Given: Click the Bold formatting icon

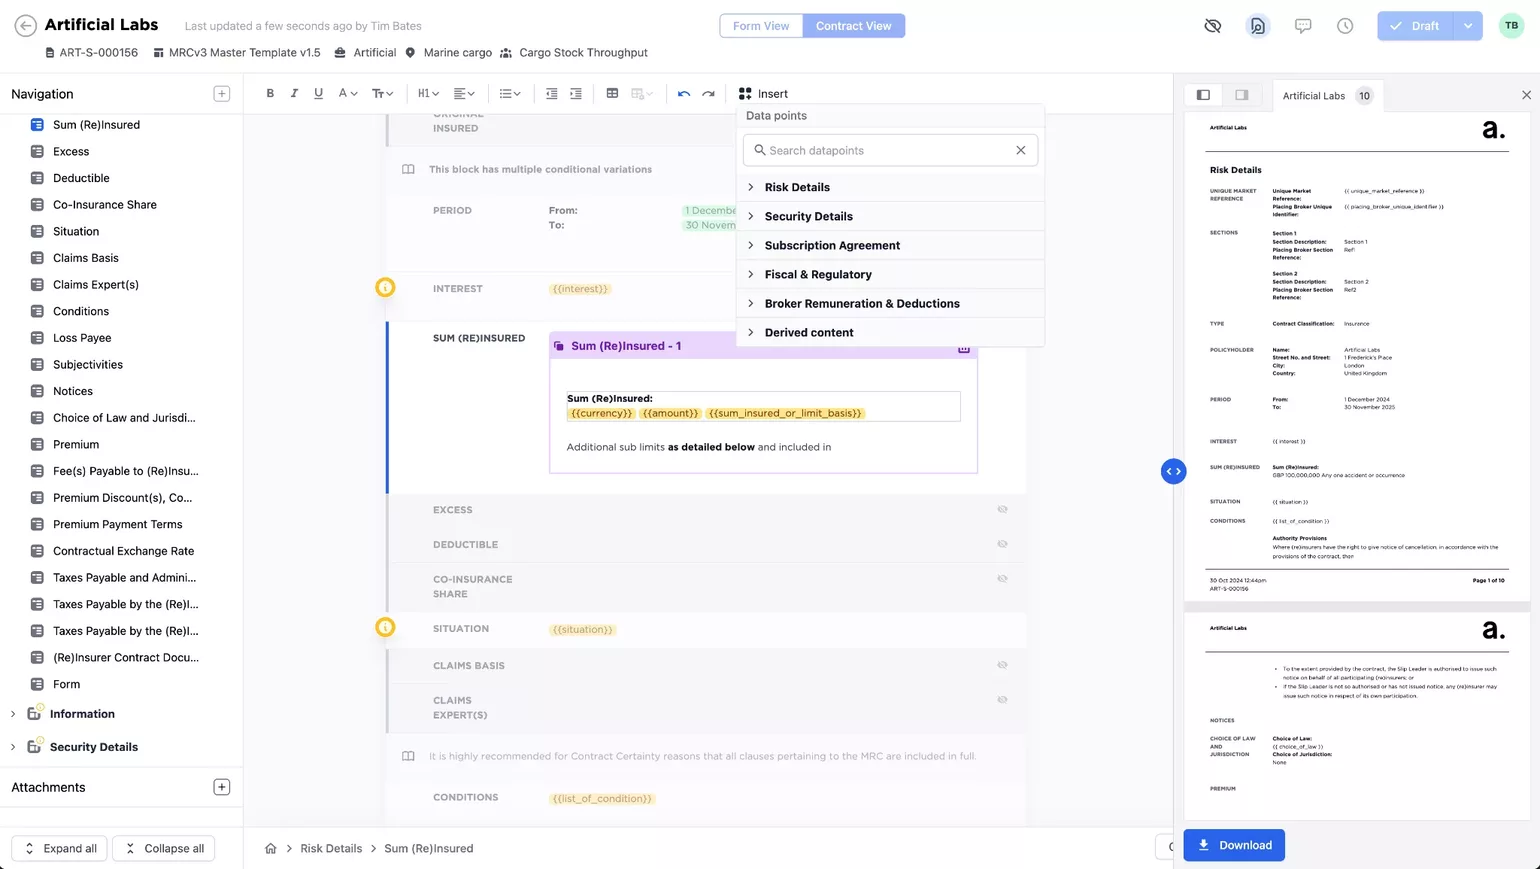Looking at the screenshot, I should pyautogui.click(x=270, y=93).
